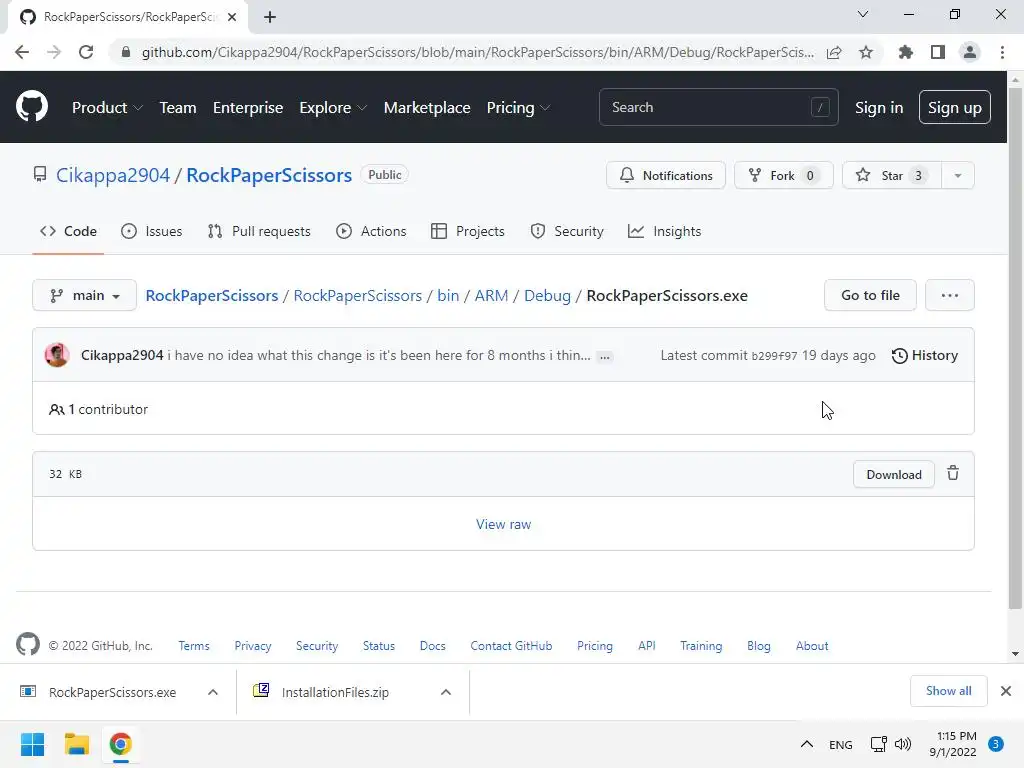This screenshot has height=768, width=1024.
Task: Open the main branch selector dropdown
Action: pyautogui.click(x=84, y=295)
